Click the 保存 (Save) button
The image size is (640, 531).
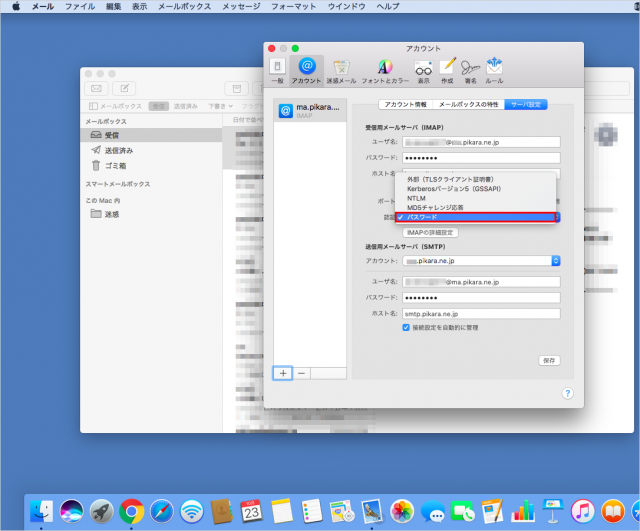(548, 360)
